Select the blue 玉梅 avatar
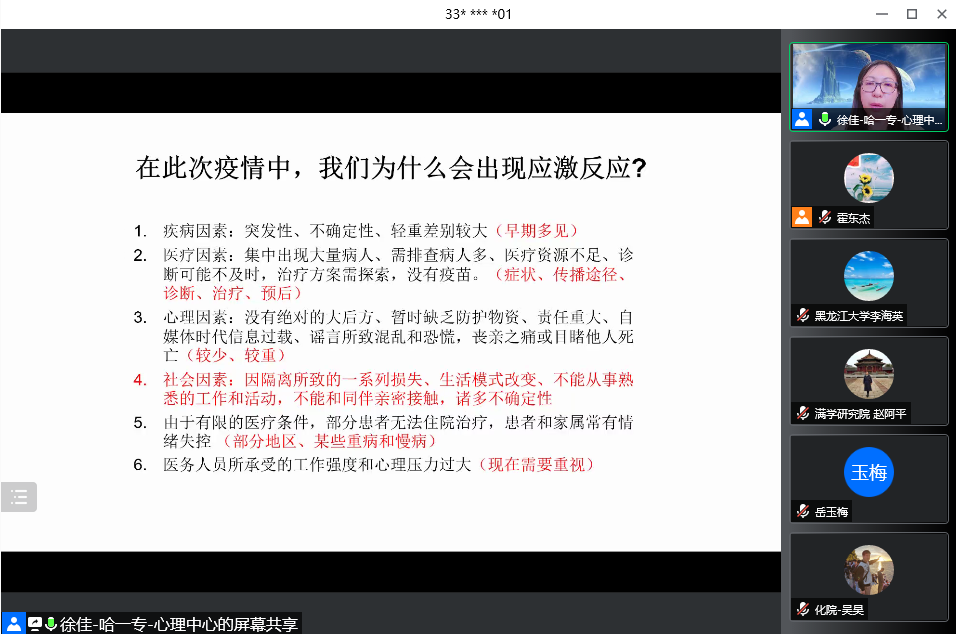Screen dimensions: 956x634 point(869,472)
